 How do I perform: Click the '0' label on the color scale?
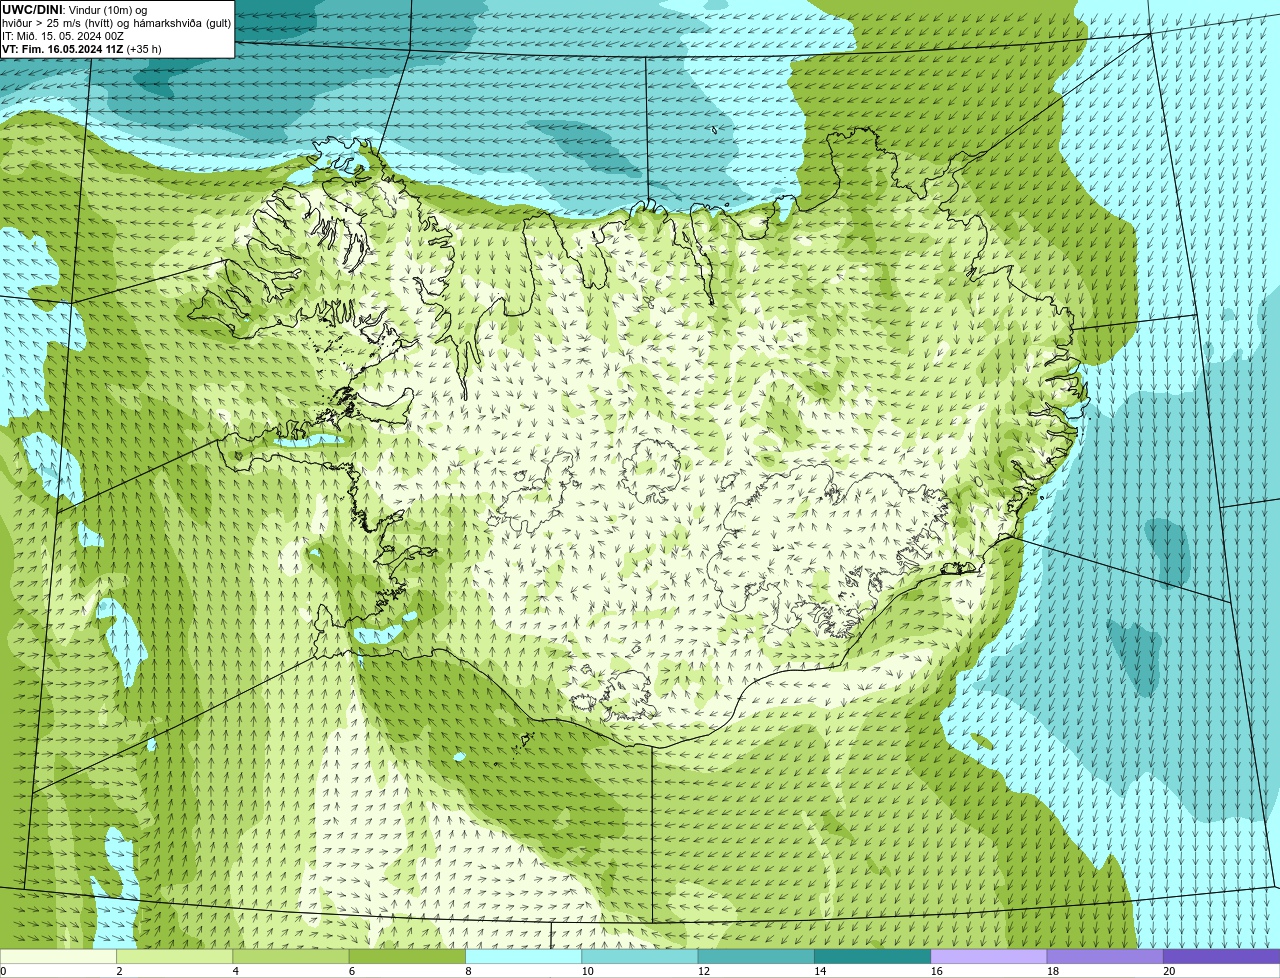[4, 971]
